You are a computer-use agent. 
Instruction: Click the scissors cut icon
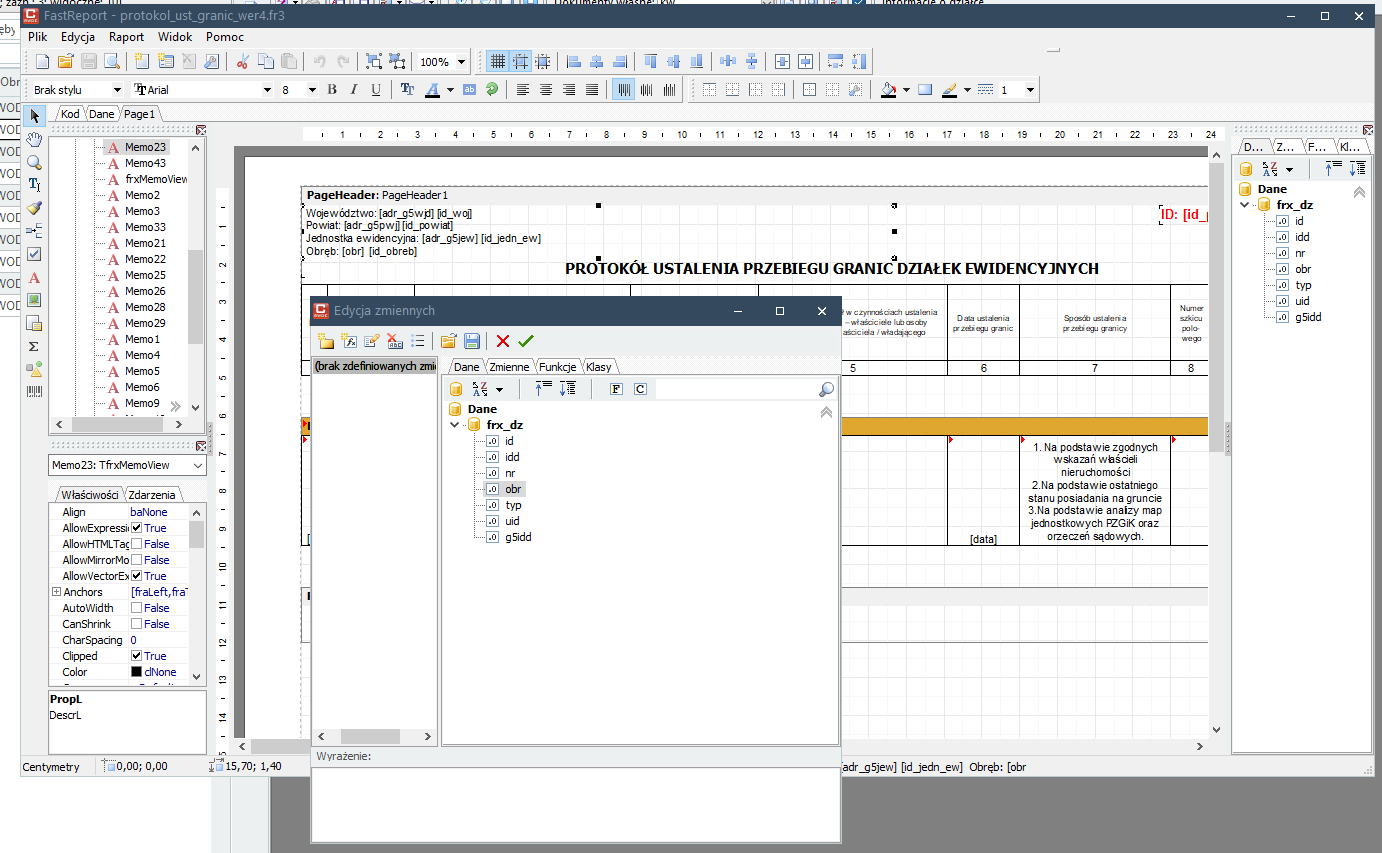(x=242, y=62)
